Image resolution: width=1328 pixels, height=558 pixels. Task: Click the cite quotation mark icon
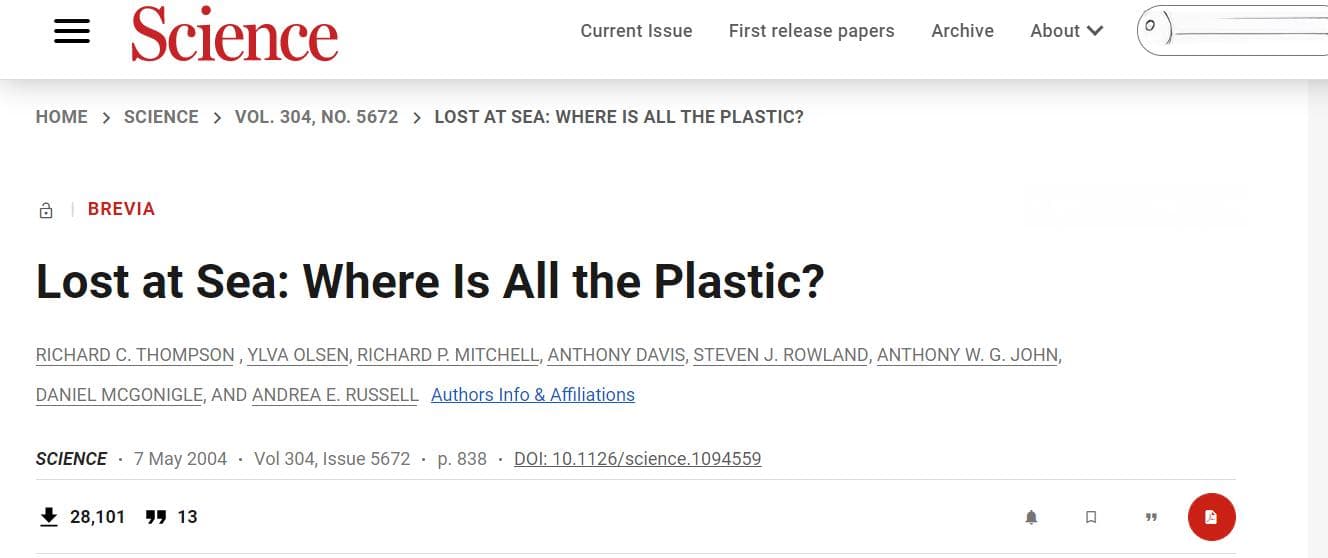tap(1151, 517)
